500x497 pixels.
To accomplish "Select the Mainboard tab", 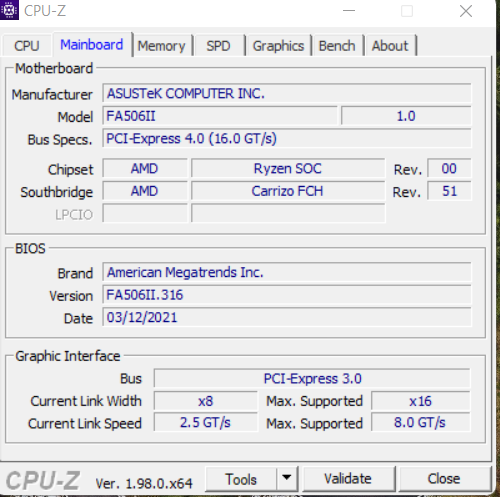I will [x=92, y=44].
